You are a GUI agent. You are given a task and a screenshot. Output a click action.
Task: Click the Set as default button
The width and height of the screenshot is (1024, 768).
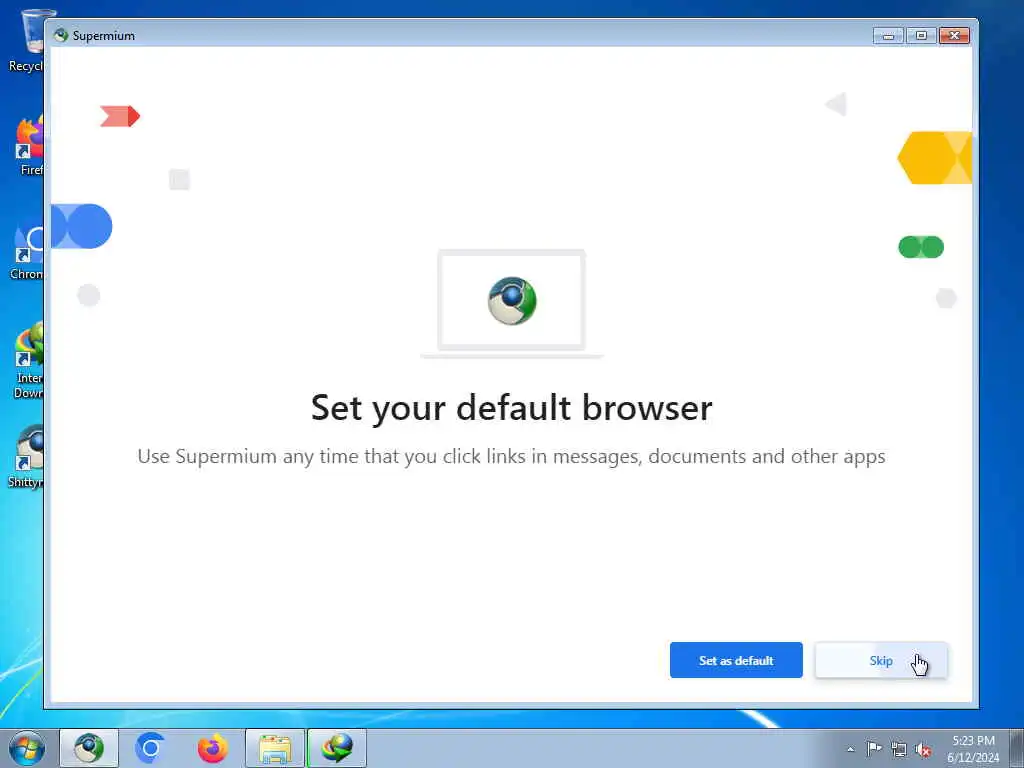pyautogui.click(x=736, y=660)
